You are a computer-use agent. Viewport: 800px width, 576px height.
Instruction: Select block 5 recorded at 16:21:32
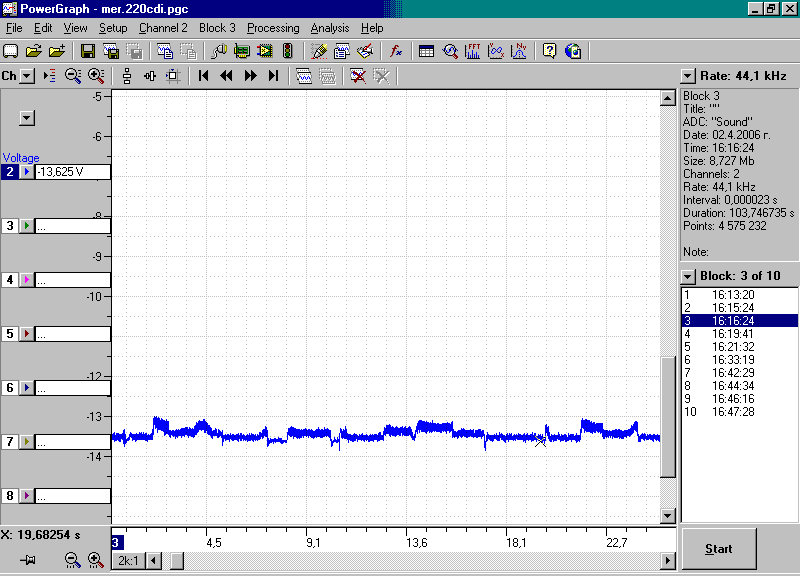740,347
